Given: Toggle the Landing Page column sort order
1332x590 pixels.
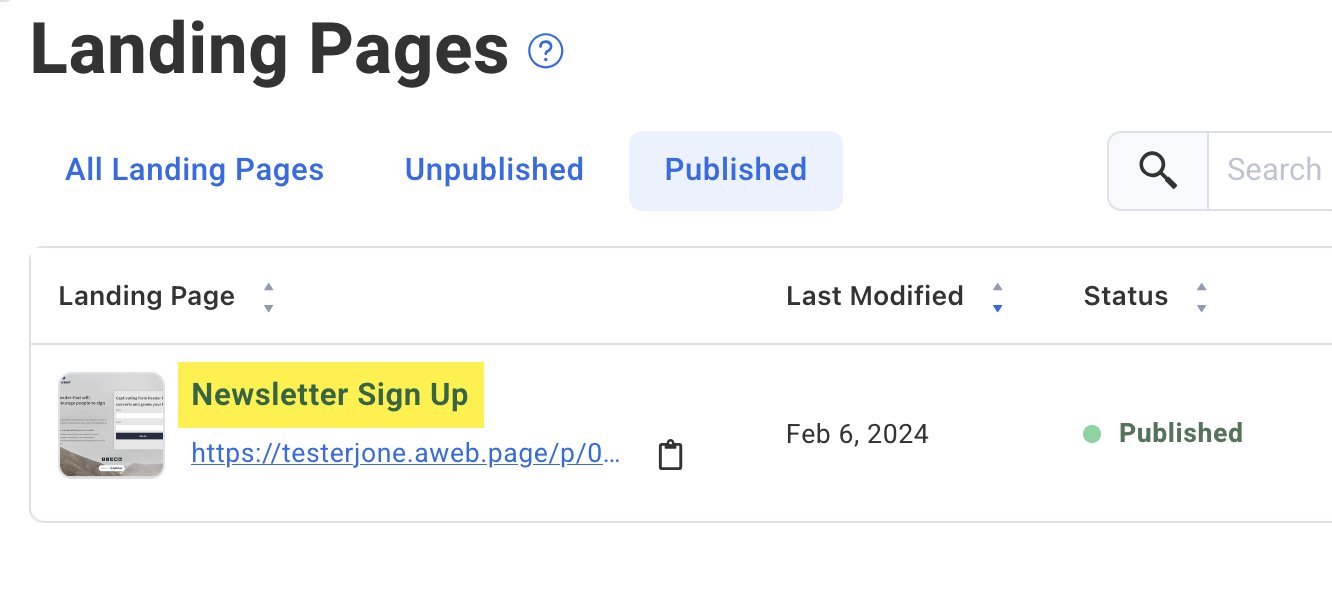Looking at the screenshot, I should tap(268, 296).
